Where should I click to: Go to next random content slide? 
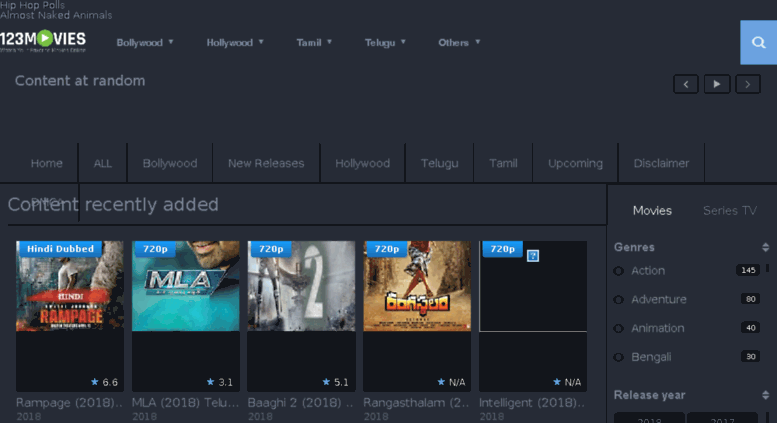pyautogui.click(x=748, y=84)
